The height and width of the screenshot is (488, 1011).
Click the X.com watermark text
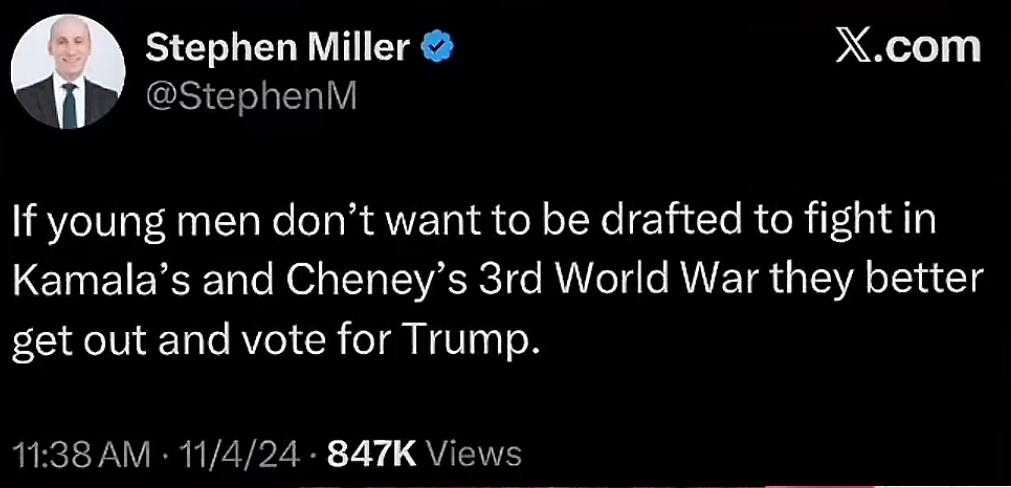click(x=908, y=47)
